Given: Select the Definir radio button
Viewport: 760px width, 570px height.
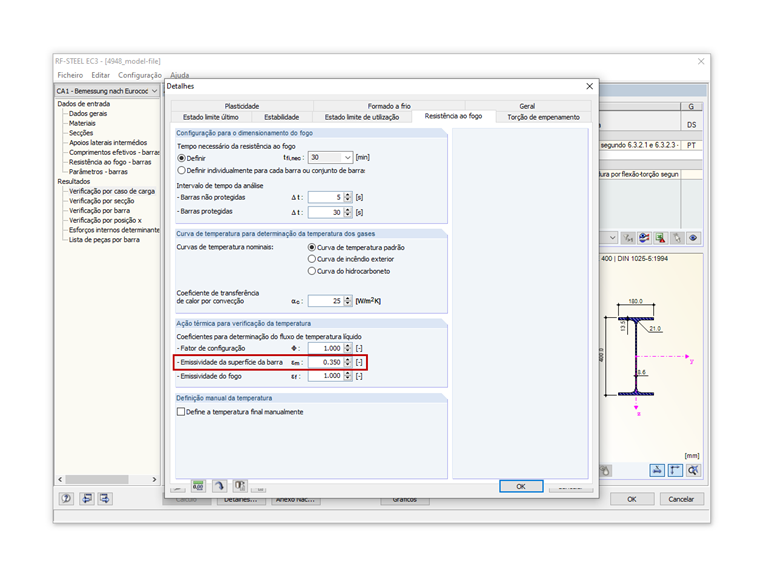Looking at the screenshot, I should tap(181, 158).
